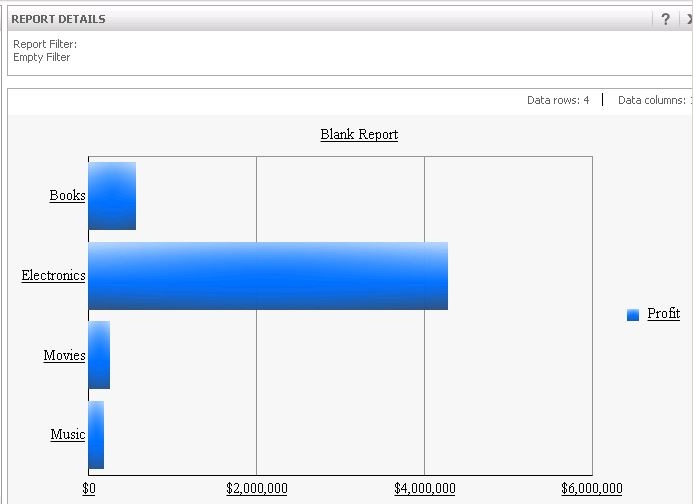The height and width of the screenshot is (504, 693).
Task: Click the Music profit bar
Action: [96, 435]
